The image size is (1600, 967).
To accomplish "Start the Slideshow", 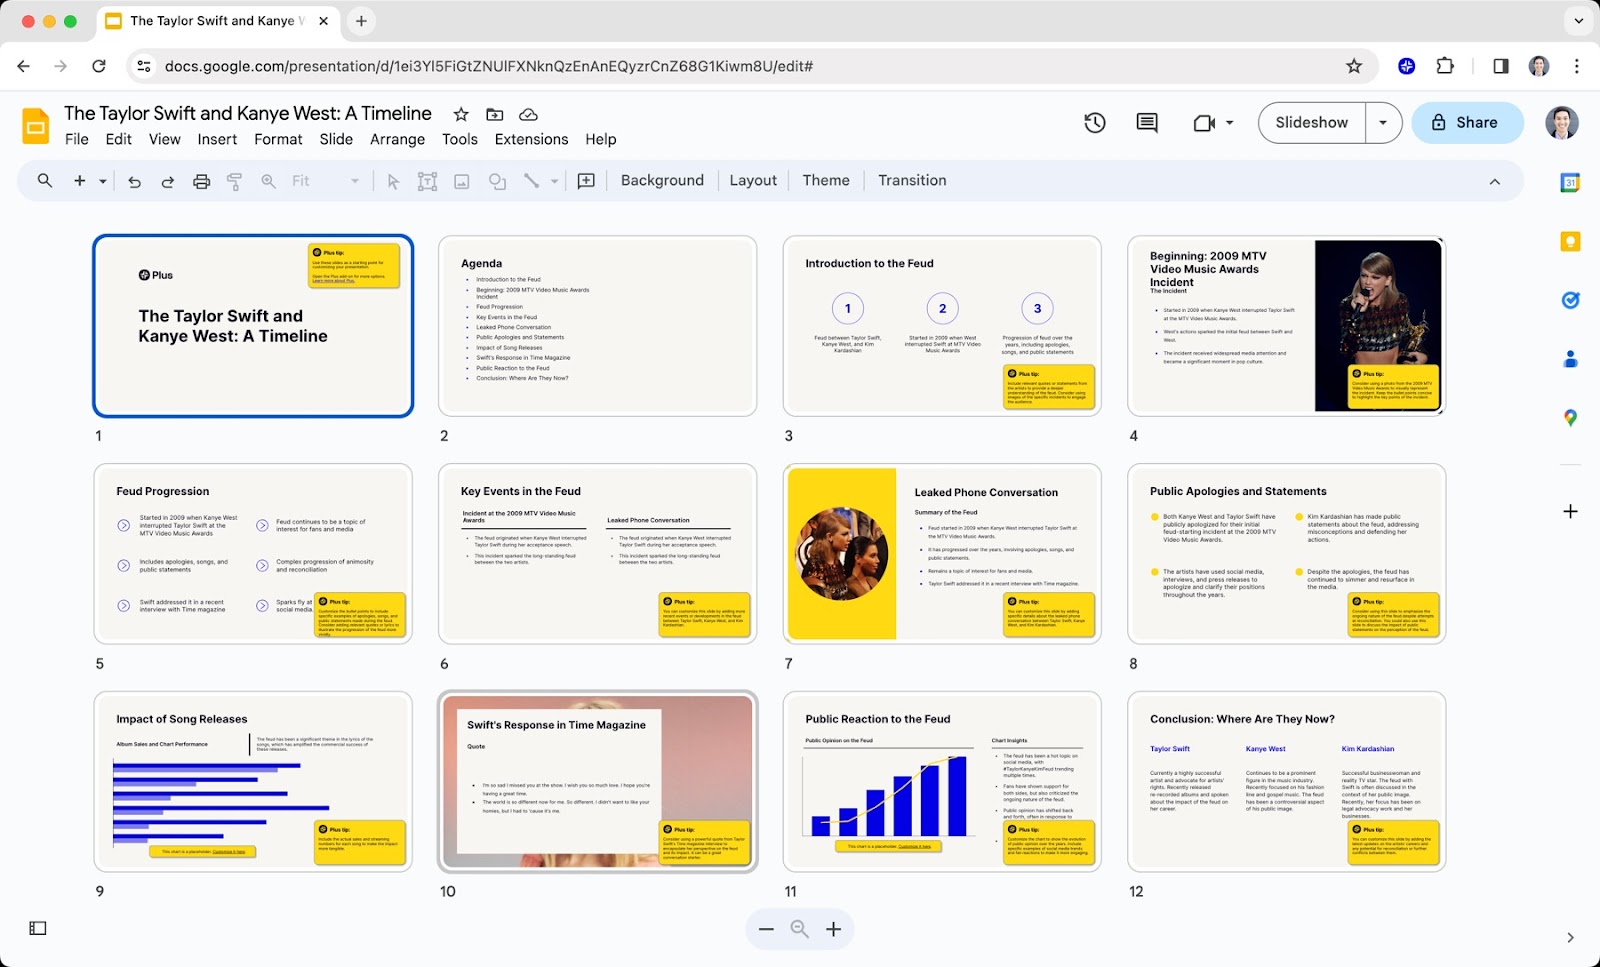I will (1311, 123).
